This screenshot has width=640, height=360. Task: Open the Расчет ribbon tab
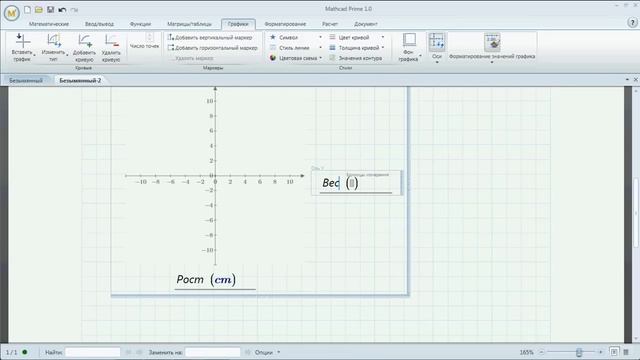click(330, 24)
